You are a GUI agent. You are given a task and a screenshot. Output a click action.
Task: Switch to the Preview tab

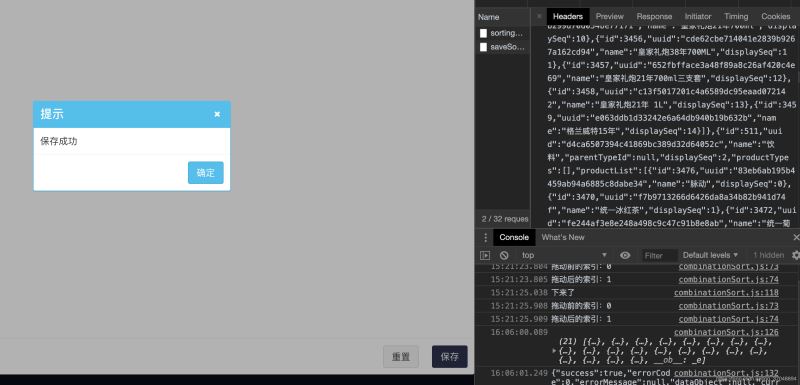coord(609,16)
